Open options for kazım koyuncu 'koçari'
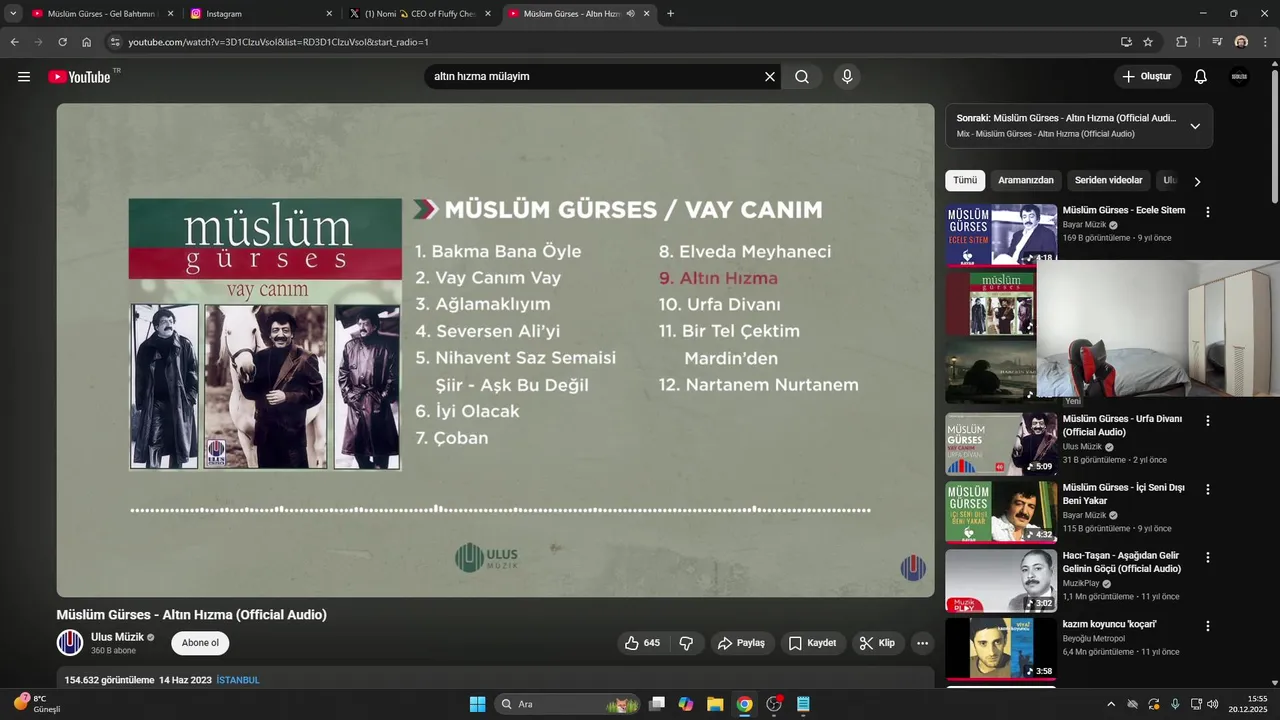This screenshot has height=720, width=1280. (x=1208, y=626)
